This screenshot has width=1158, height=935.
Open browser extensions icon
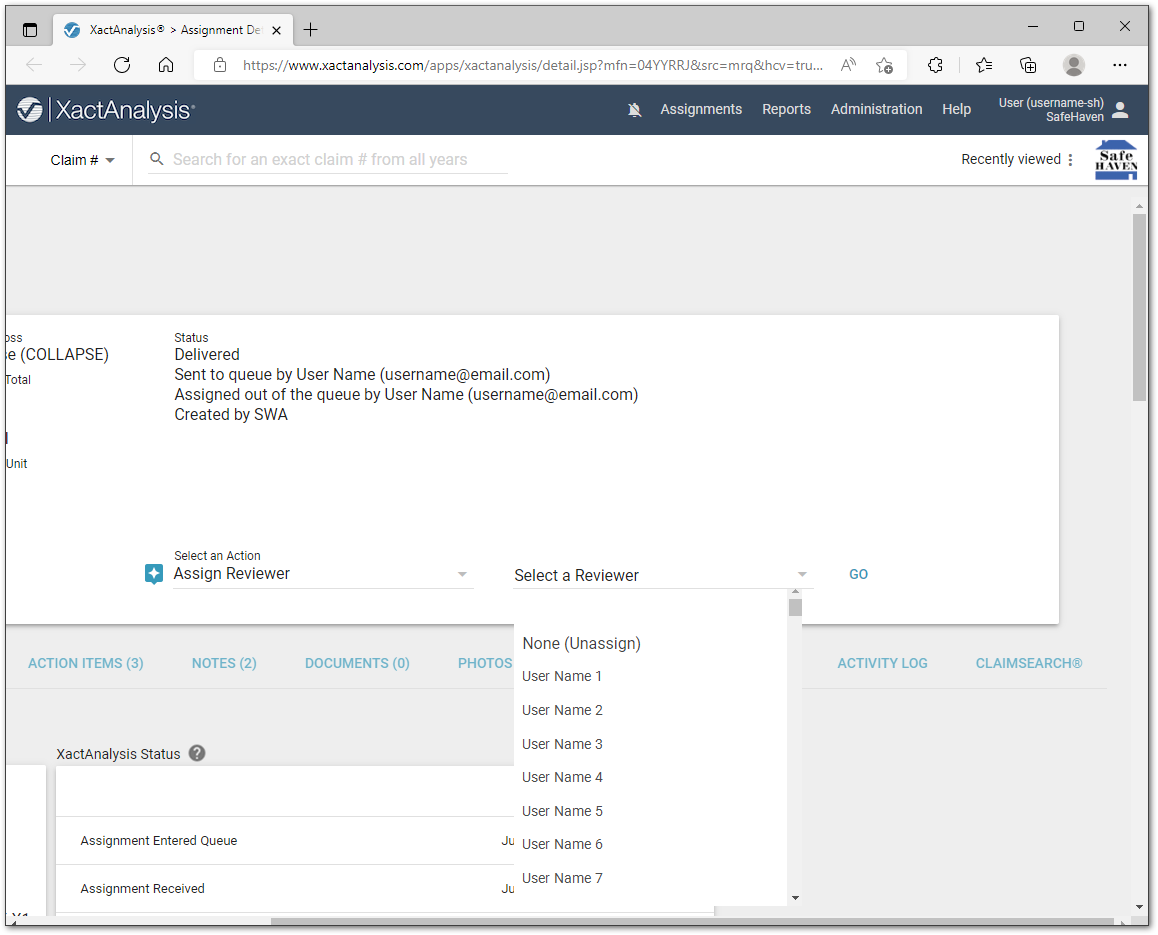coord(935,65)
